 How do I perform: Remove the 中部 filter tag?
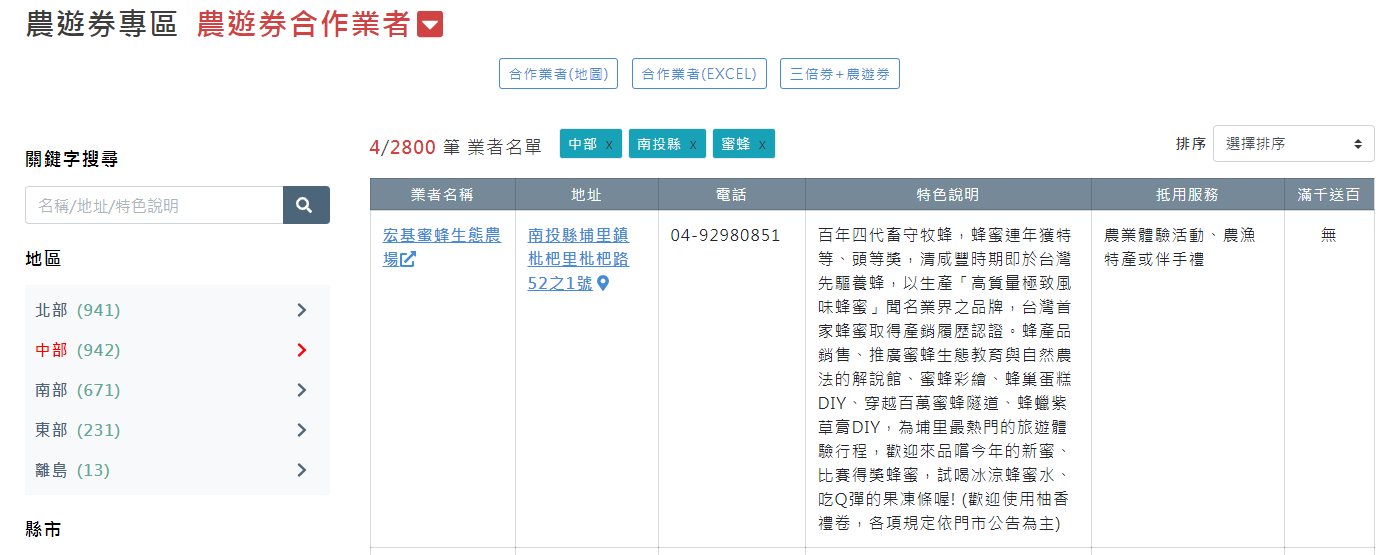[608, 144]
